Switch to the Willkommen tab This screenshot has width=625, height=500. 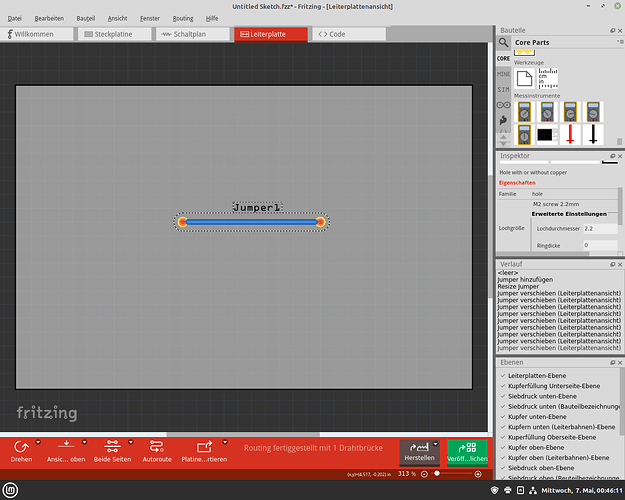pyautogui.click(x=36, y=34)
